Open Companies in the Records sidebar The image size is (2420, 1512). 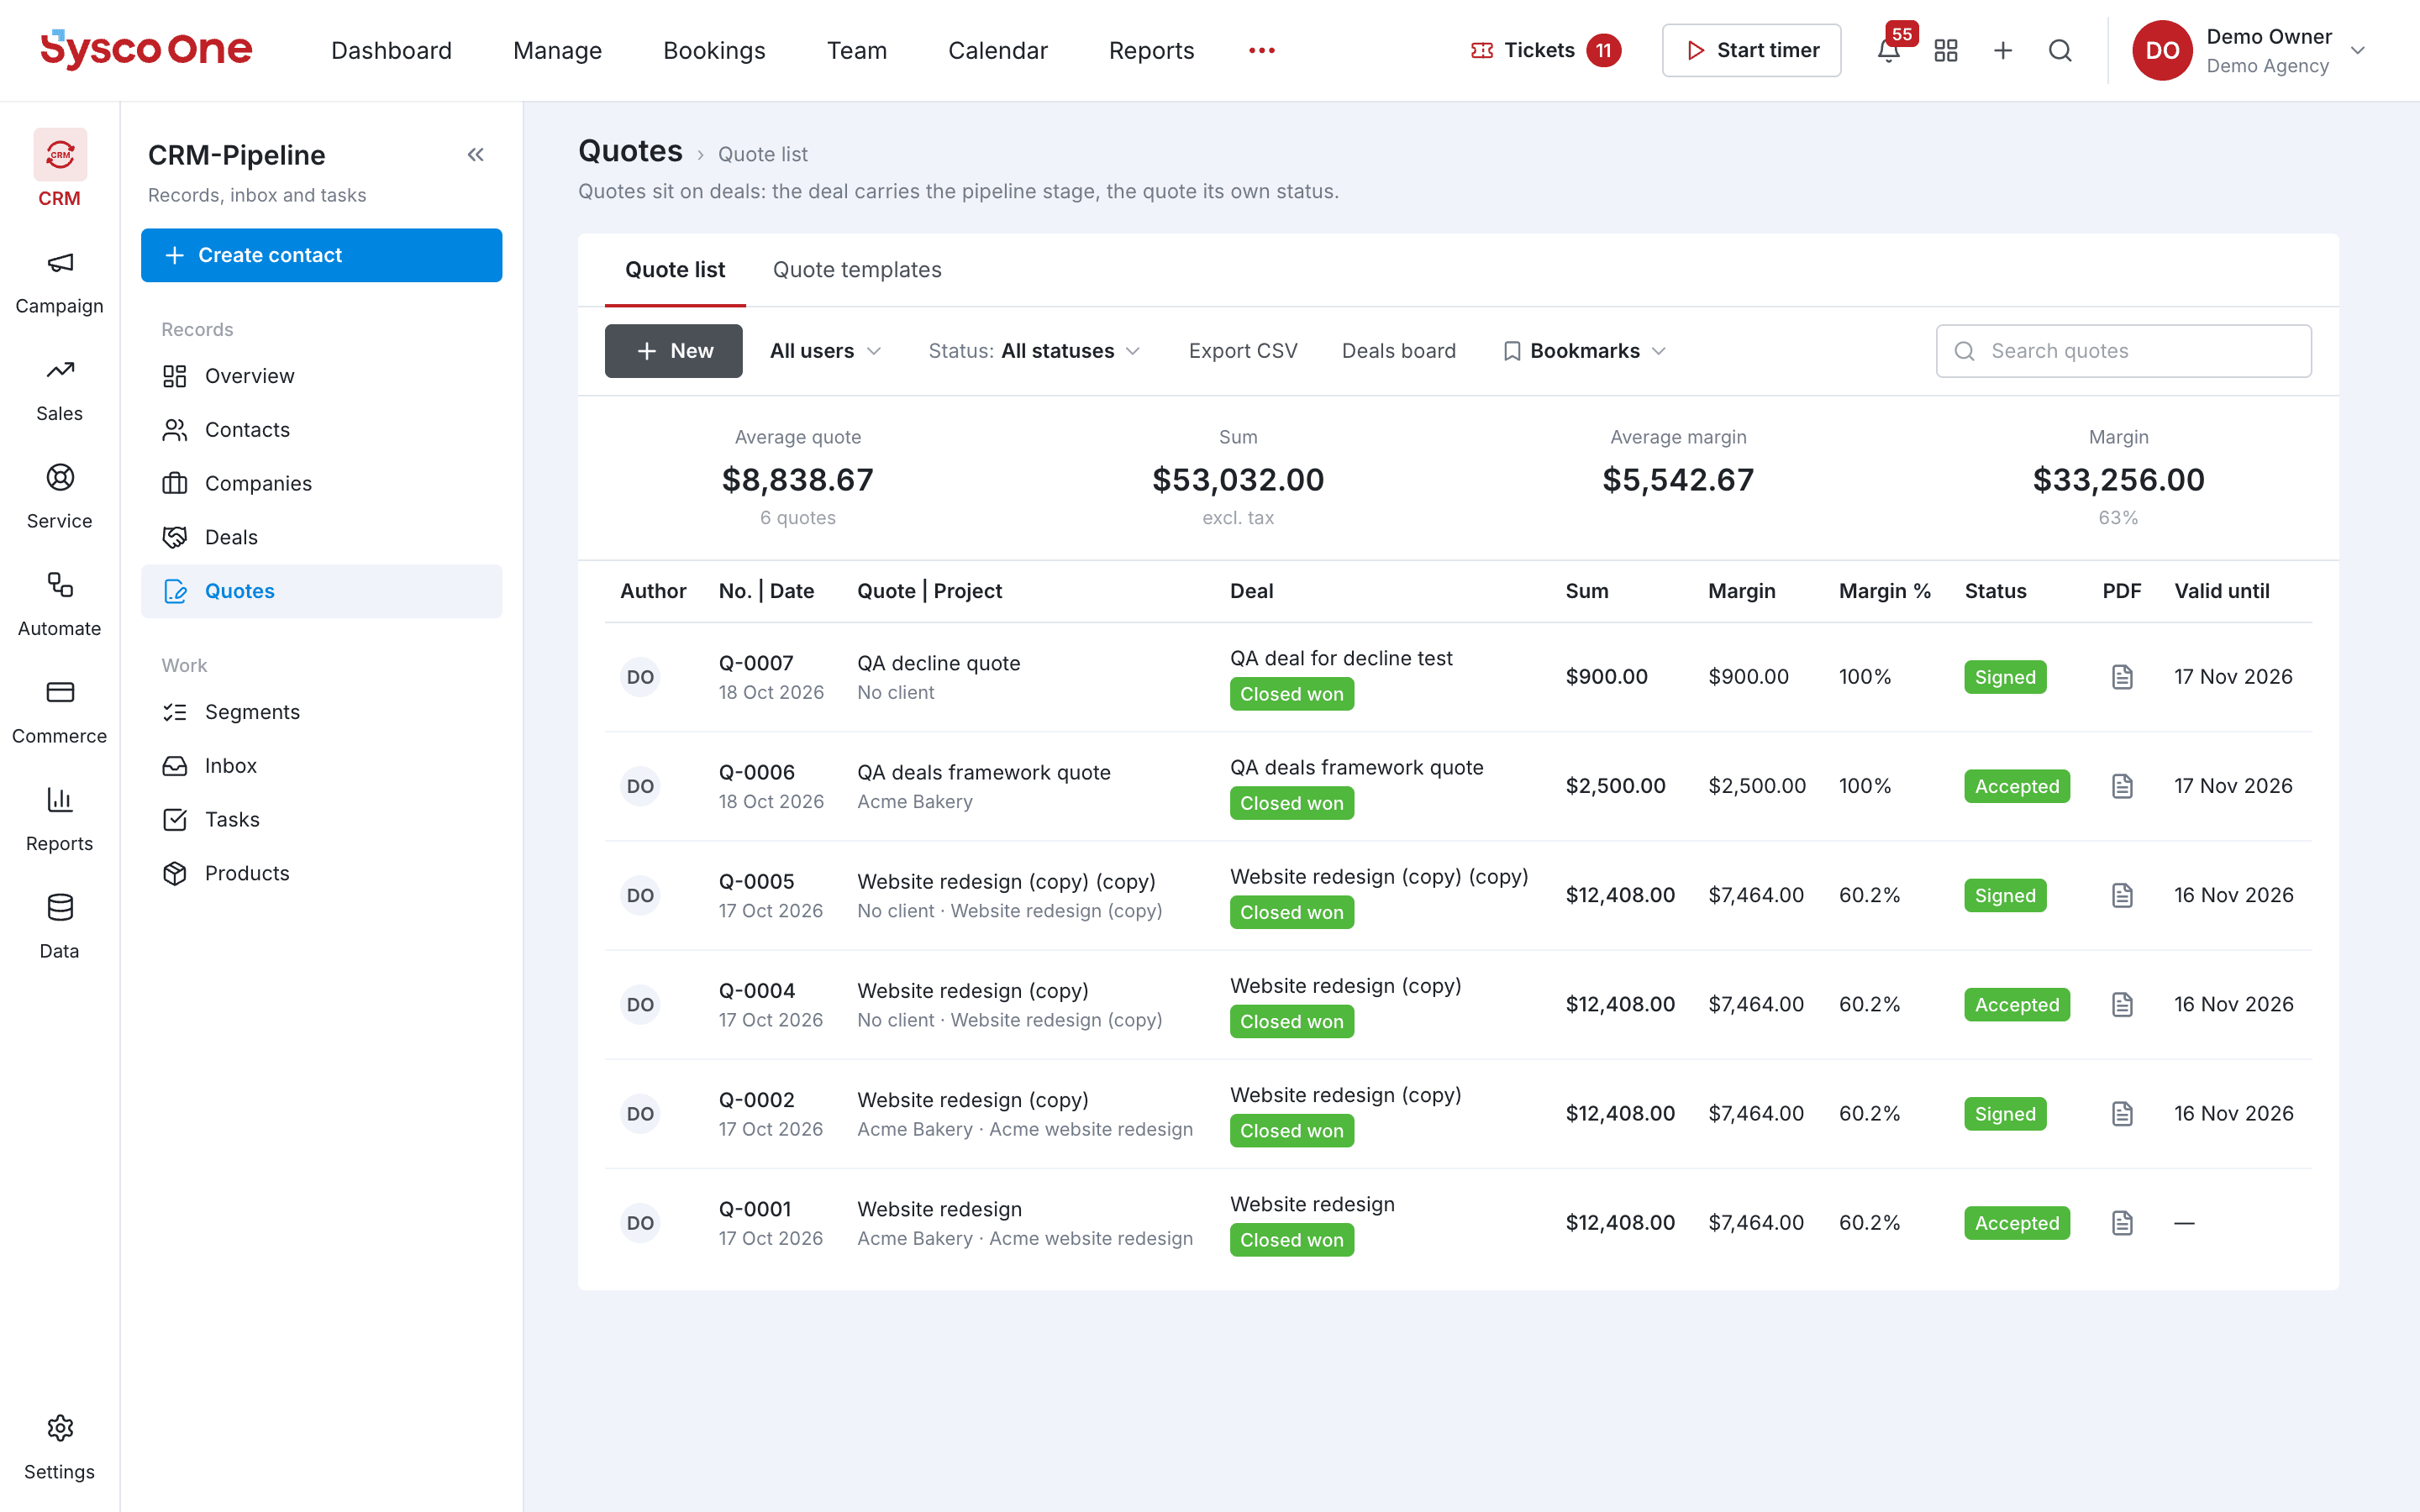[321, 484]
